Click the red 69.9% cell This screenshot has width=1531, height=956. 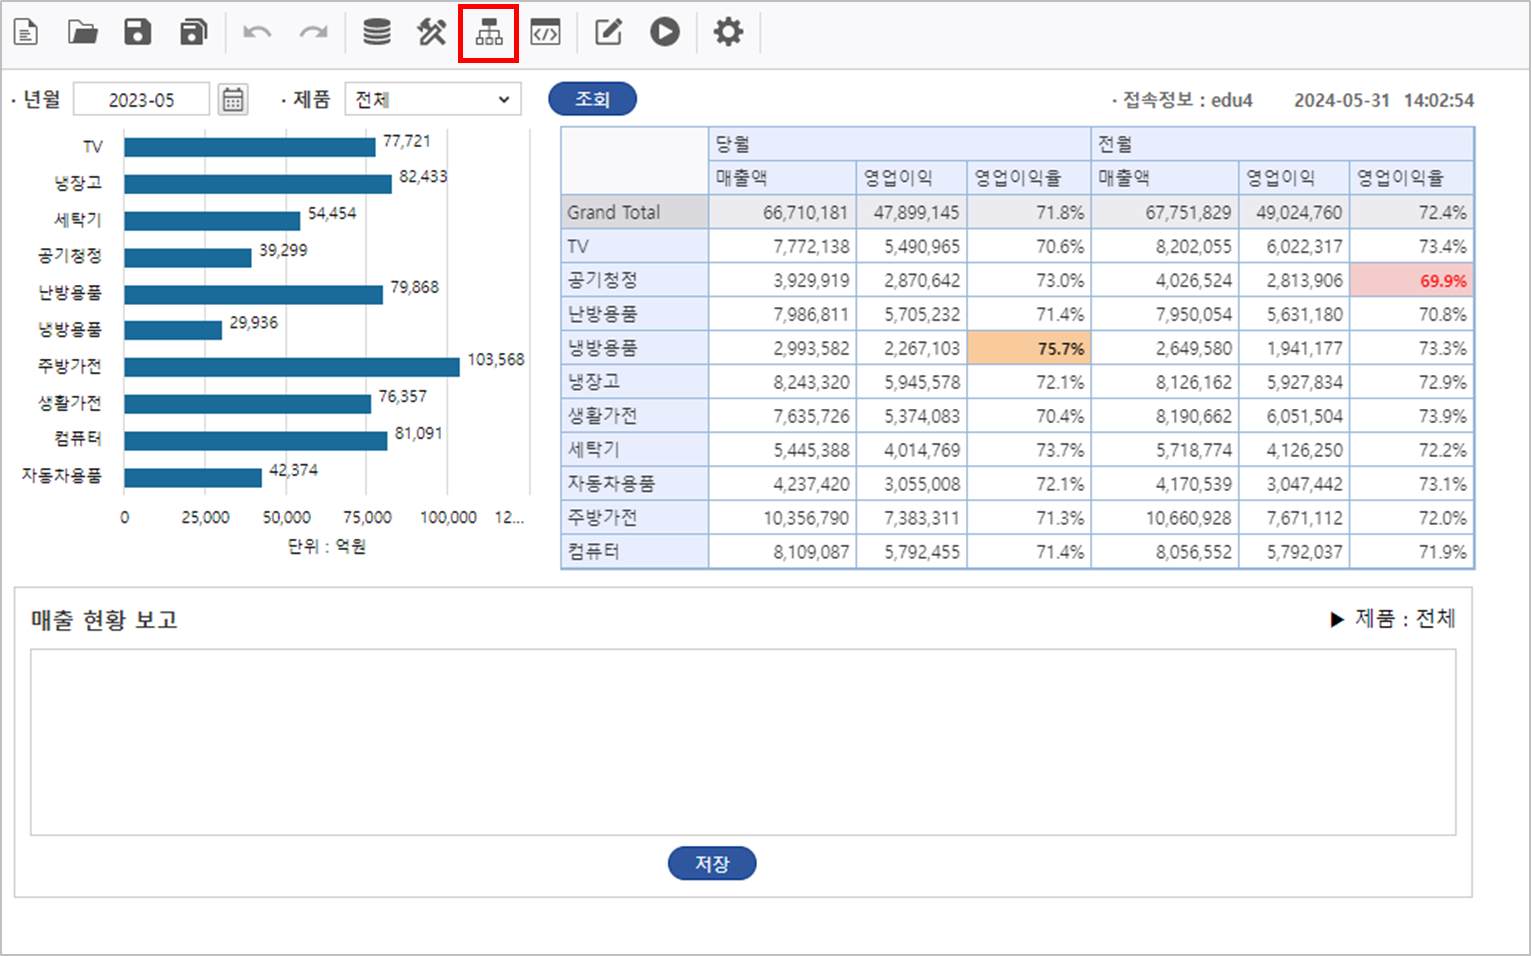click(x=1412, y=280)
